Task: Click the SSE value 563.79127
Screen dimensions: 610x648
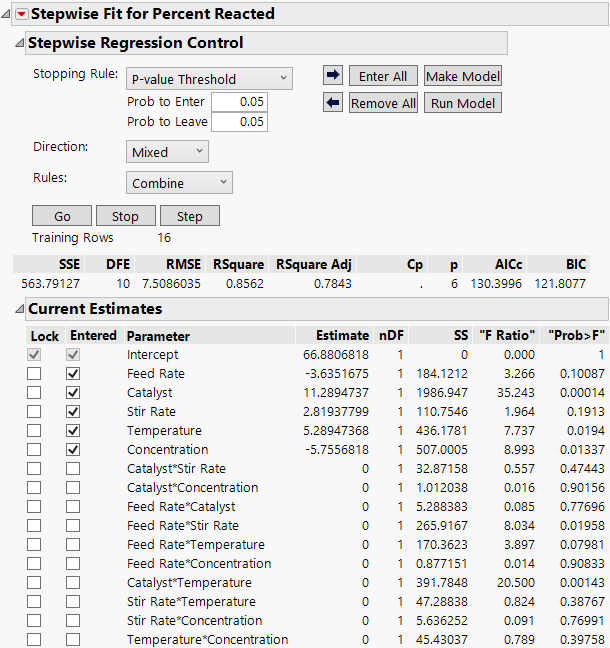Action: (50, 284)
